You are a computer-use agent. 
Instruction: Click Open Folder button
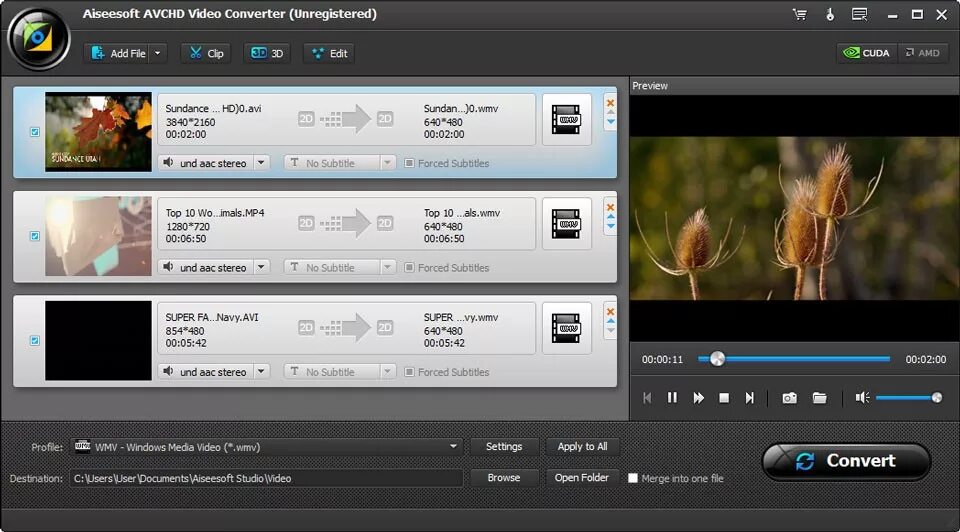point(582,478)
